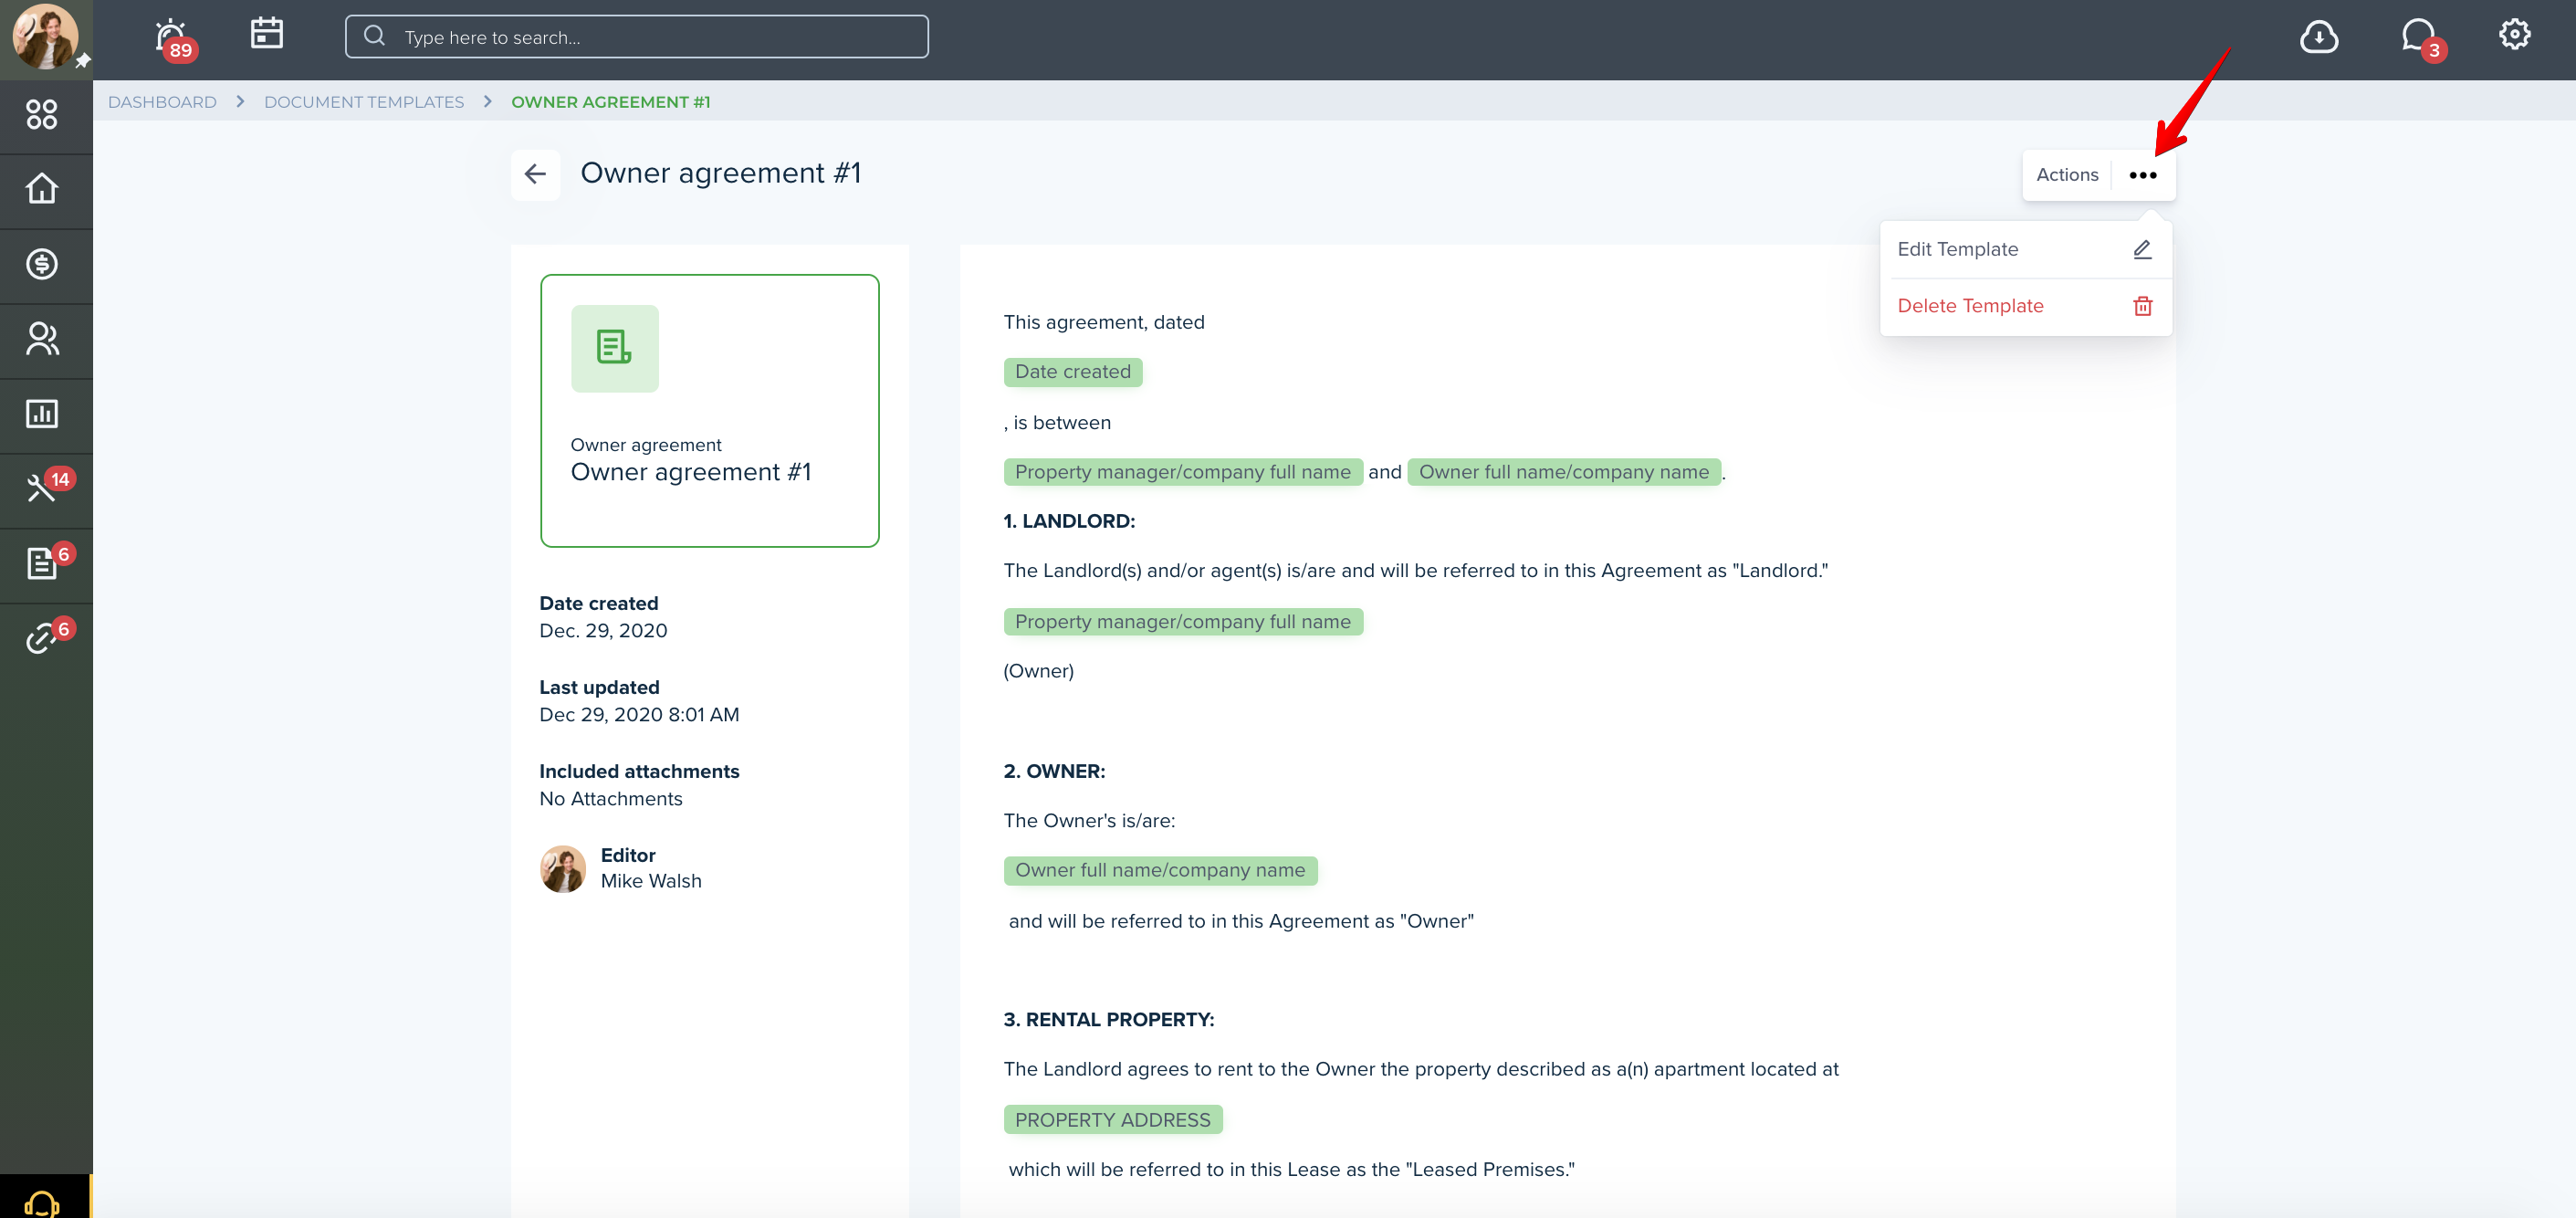The image size is (2576, 1218).
Task: Click Owner full name tag after 'and'
Action: click(x=1564, y=472)
